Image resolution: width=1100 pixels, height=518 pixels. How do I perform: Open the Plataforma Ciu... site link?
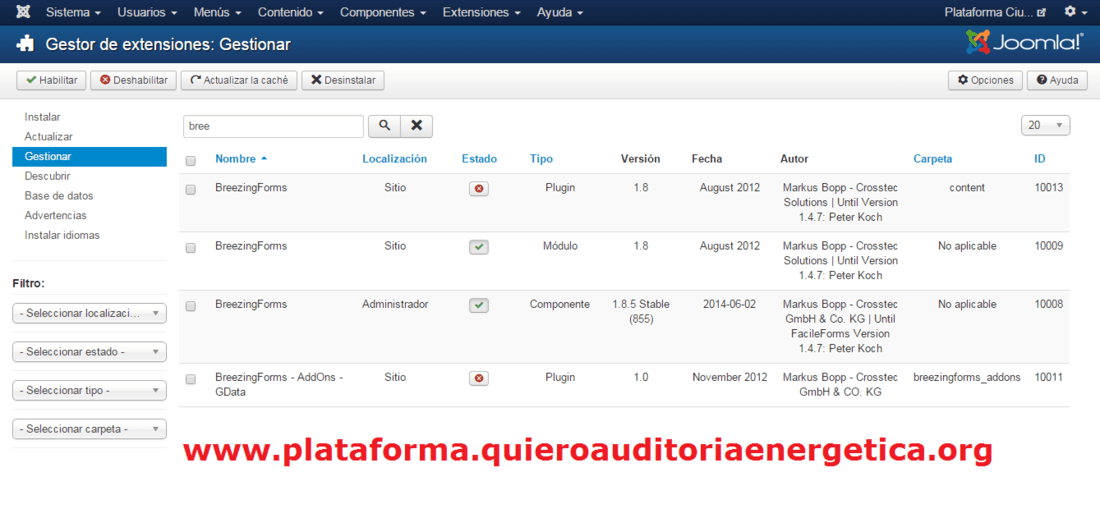(995, 13)
